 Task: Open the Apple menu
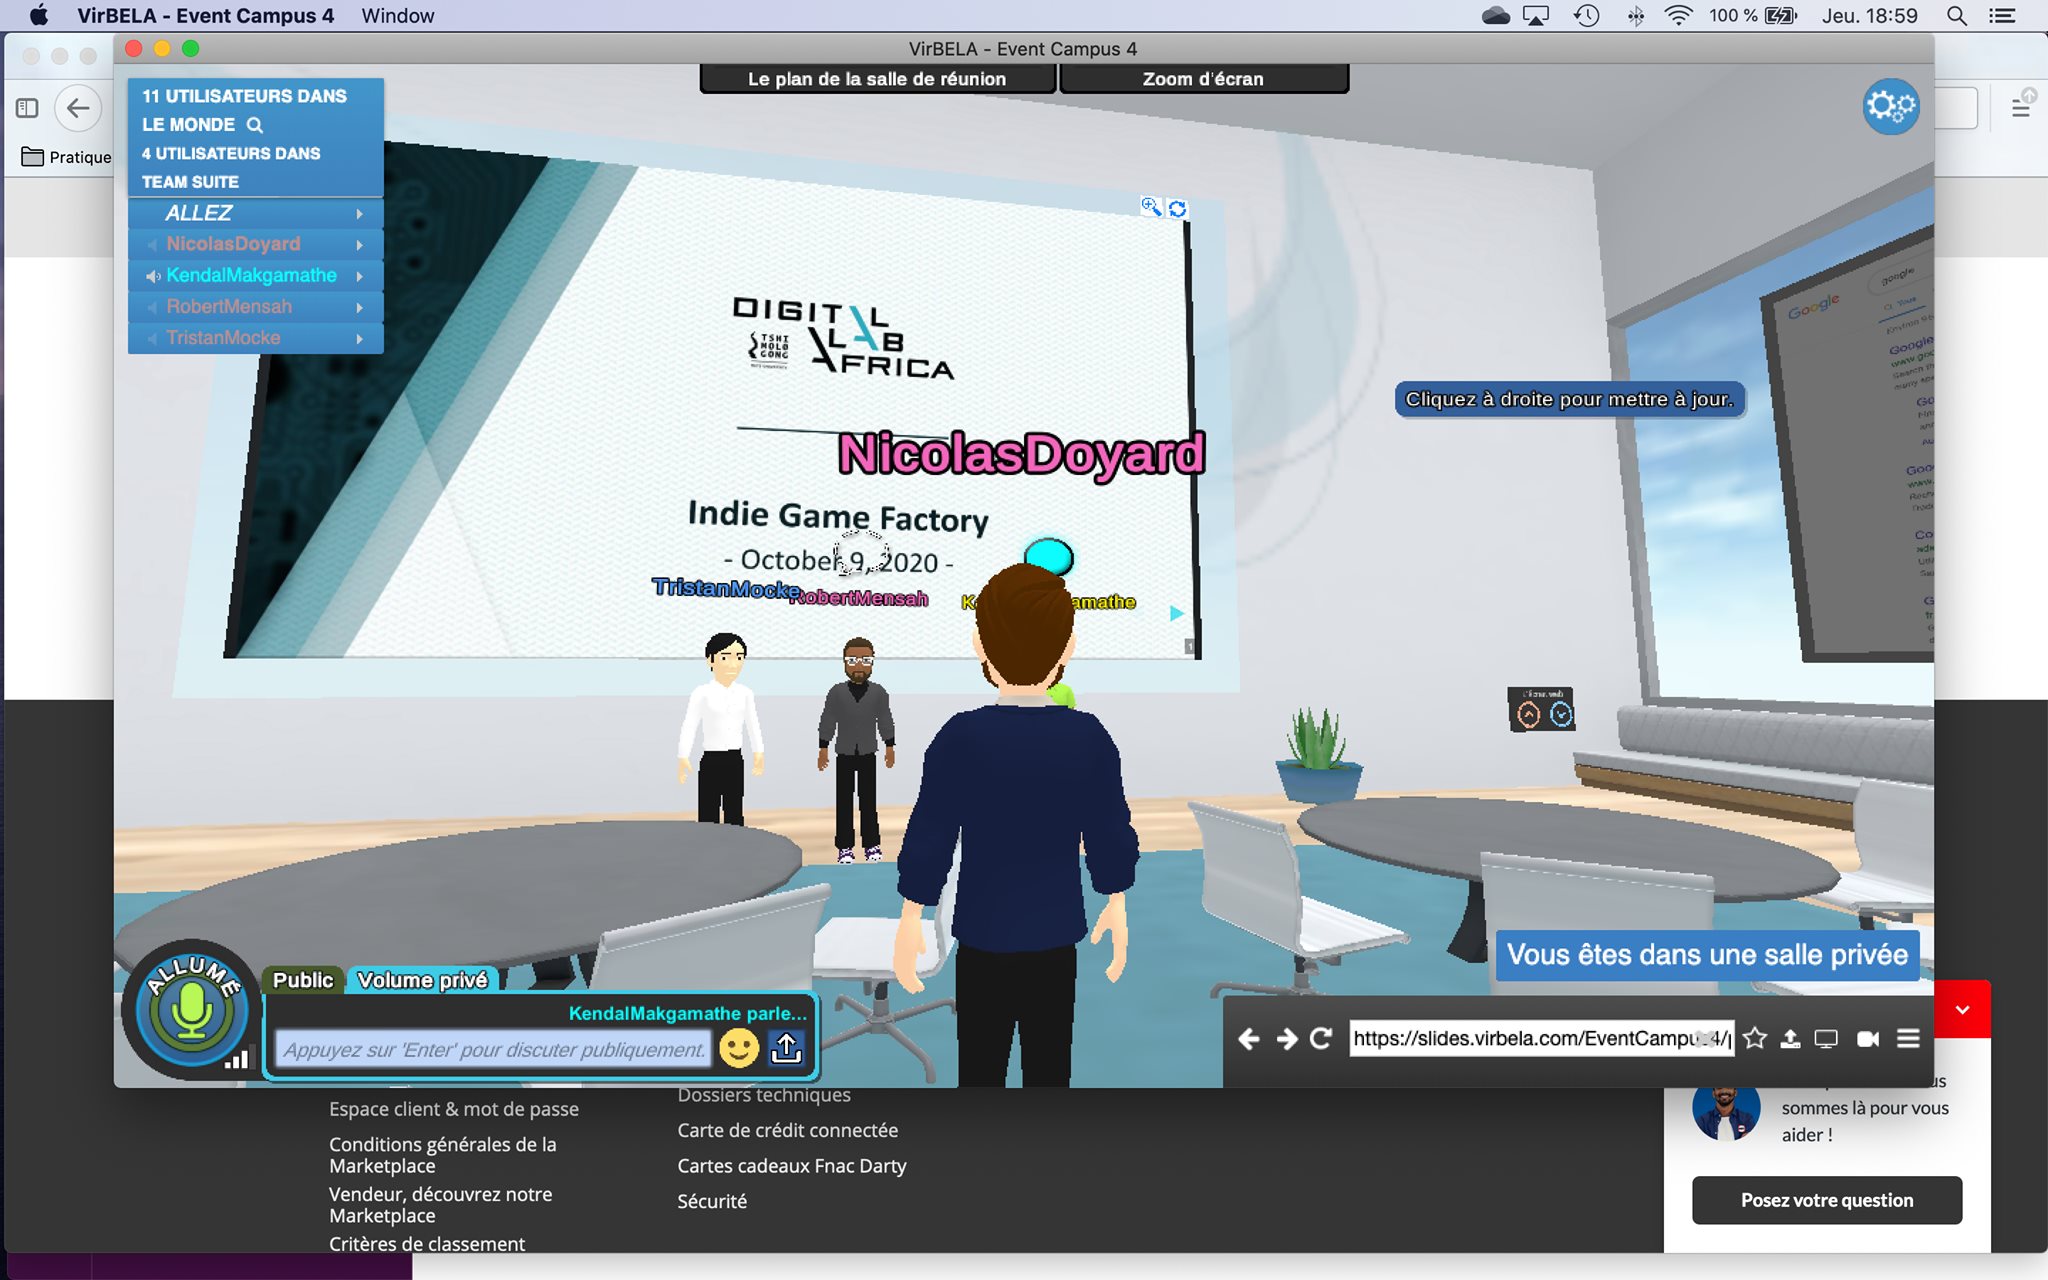[x=38, y=16]
